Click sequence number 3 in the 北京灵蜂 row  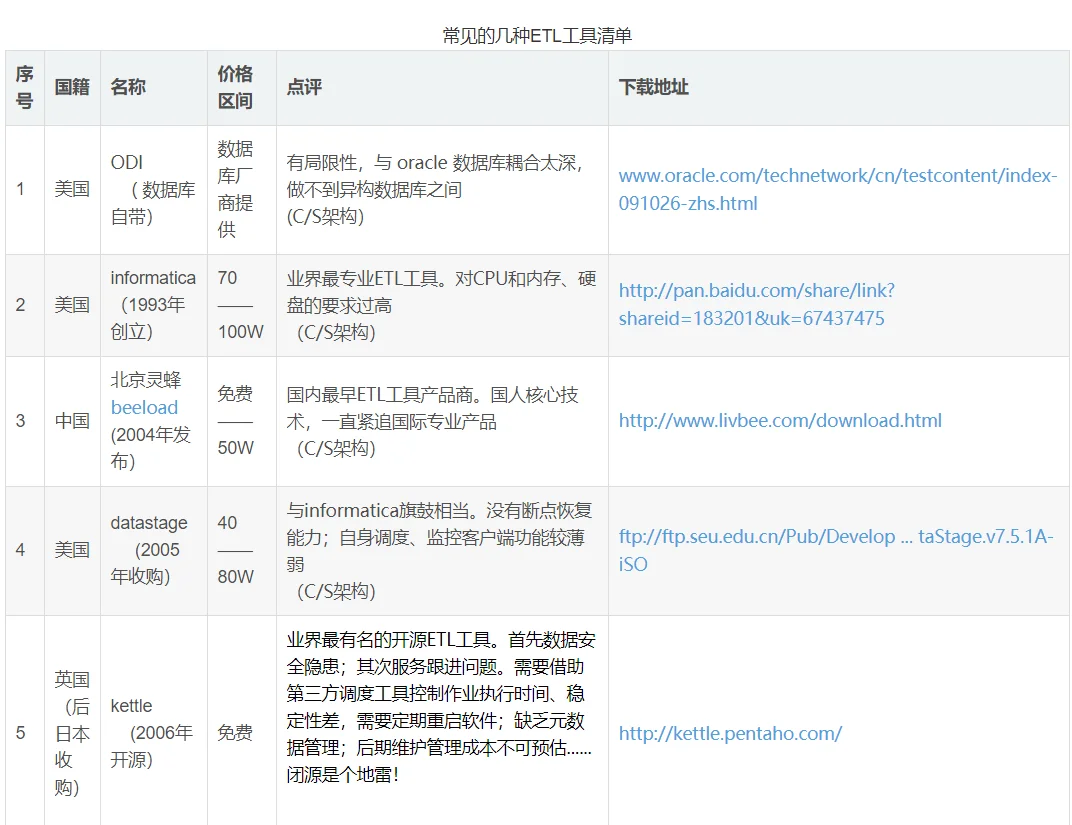tap(21, 421)
